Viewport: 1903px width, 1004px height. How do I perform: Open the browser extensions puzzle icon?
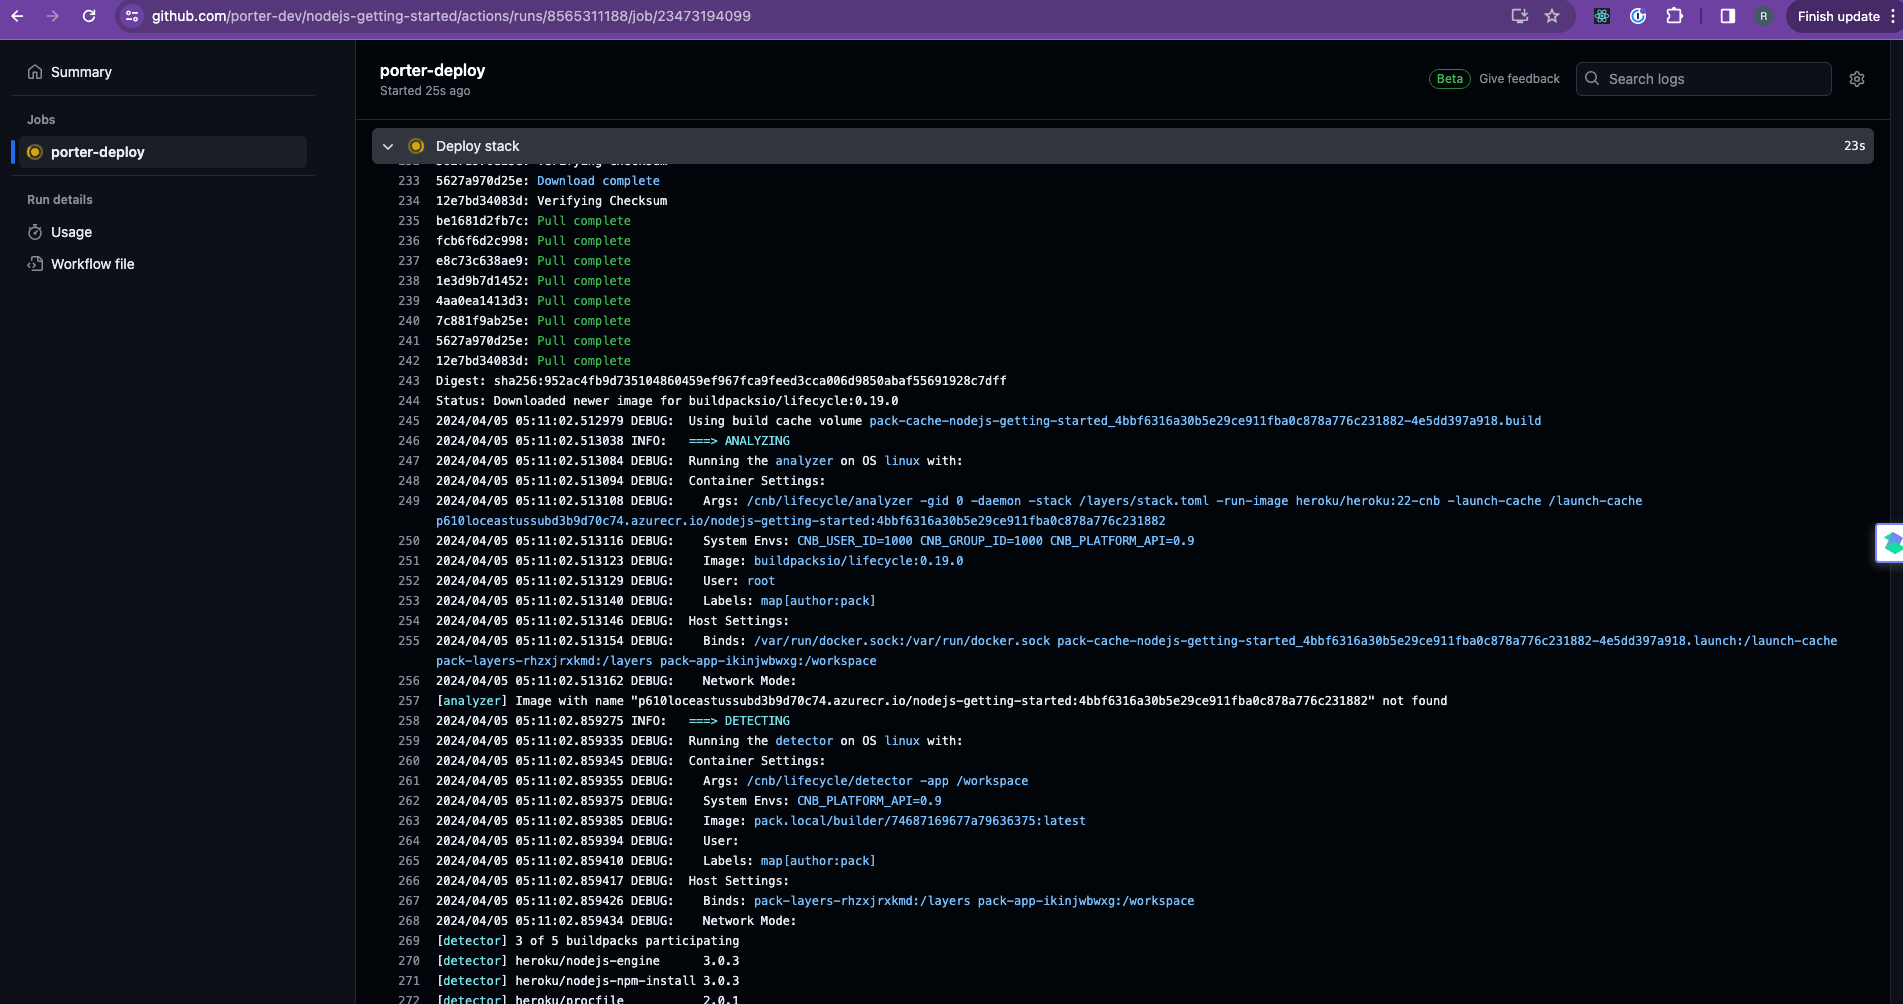click(x=1675, y=16)
